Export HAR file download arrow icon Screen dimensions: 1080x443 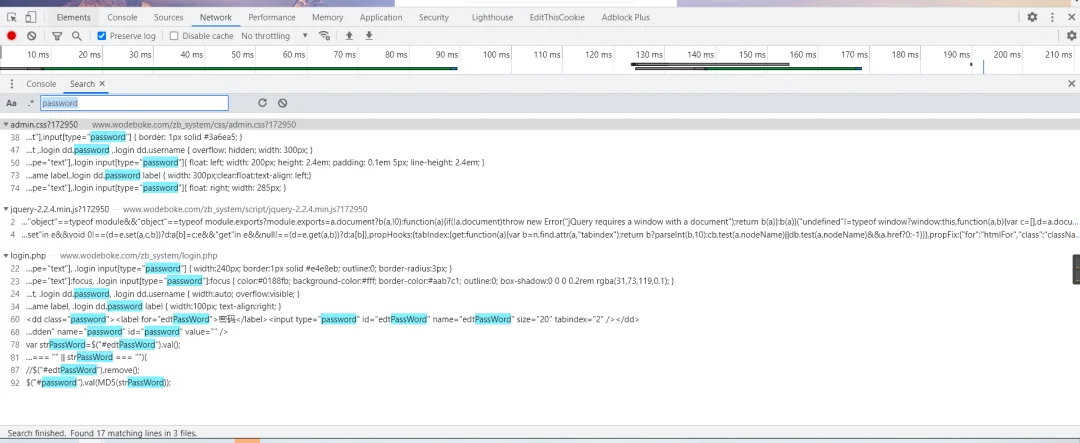[369, 36]
